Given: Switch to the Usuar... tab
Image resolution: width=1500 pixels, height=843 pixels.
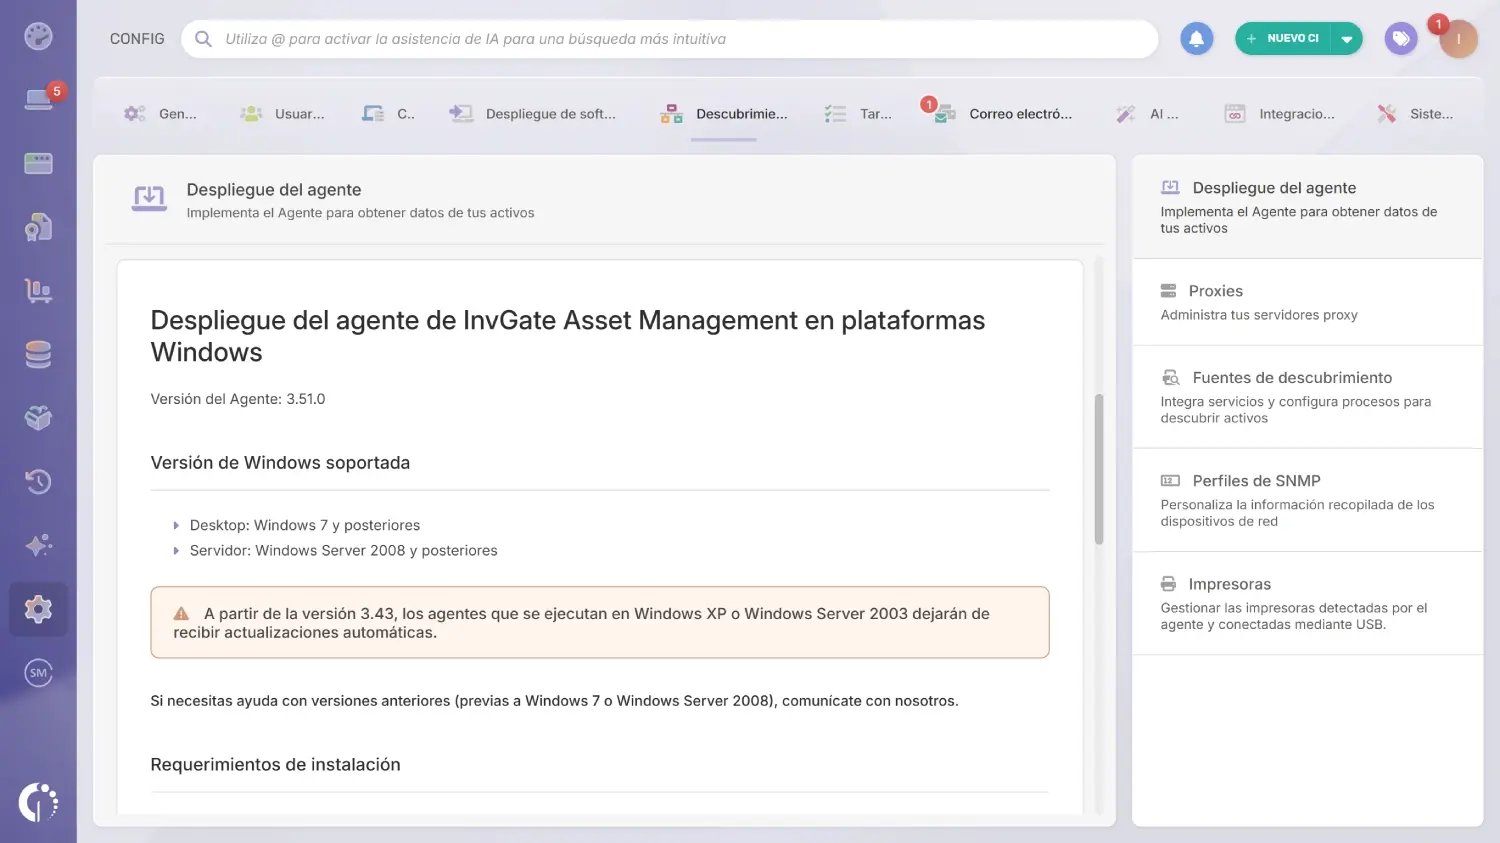Looking at the screenshot, I should [x=282, y=114].
